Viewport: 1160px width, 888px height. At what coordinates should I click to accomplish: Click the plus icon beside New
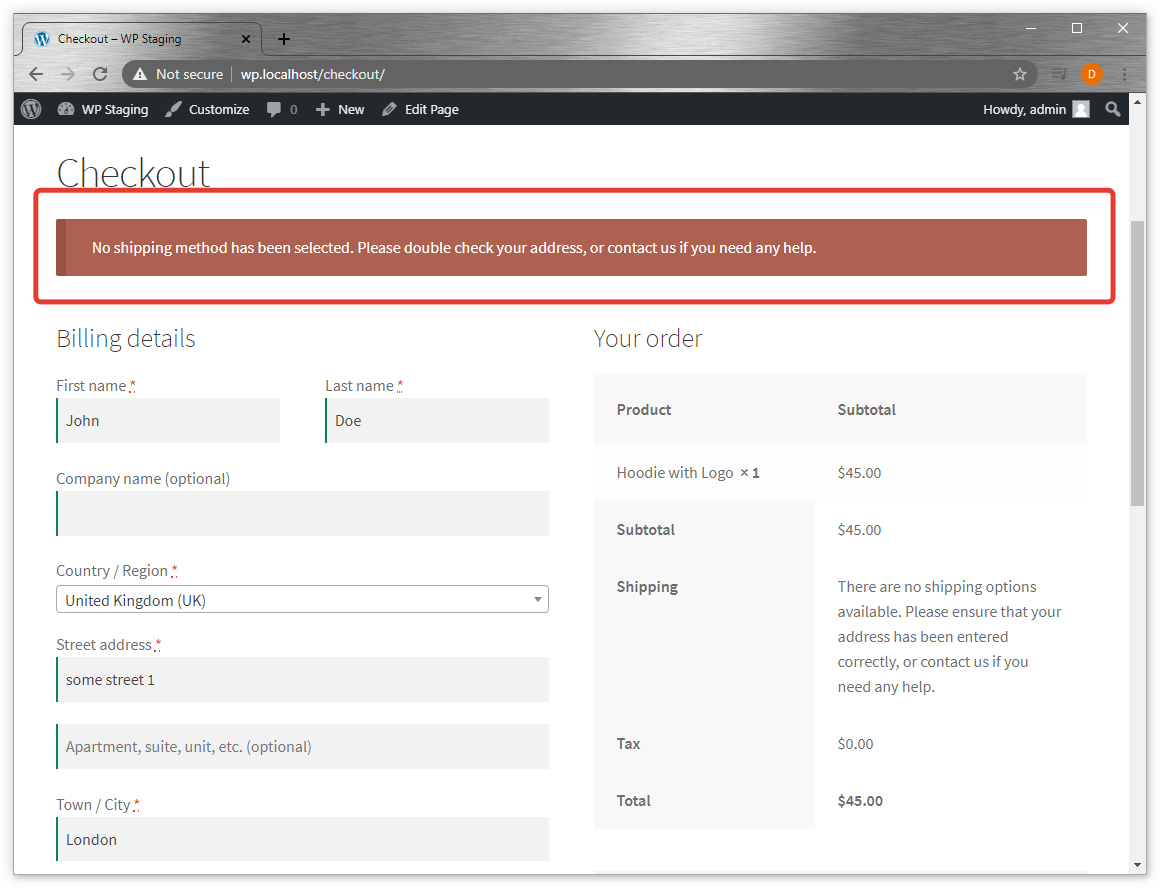point(323,110)
